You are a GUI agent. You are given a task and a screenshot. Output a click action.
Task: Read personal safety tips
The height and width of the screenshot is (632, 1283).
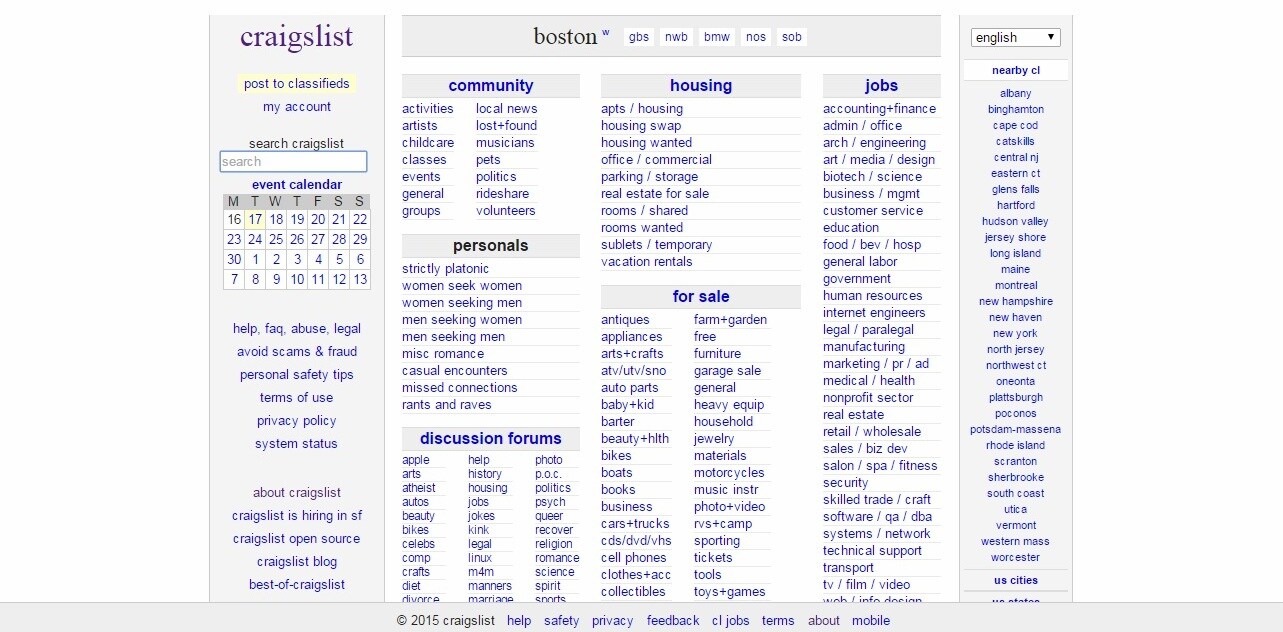coord(297,375)
